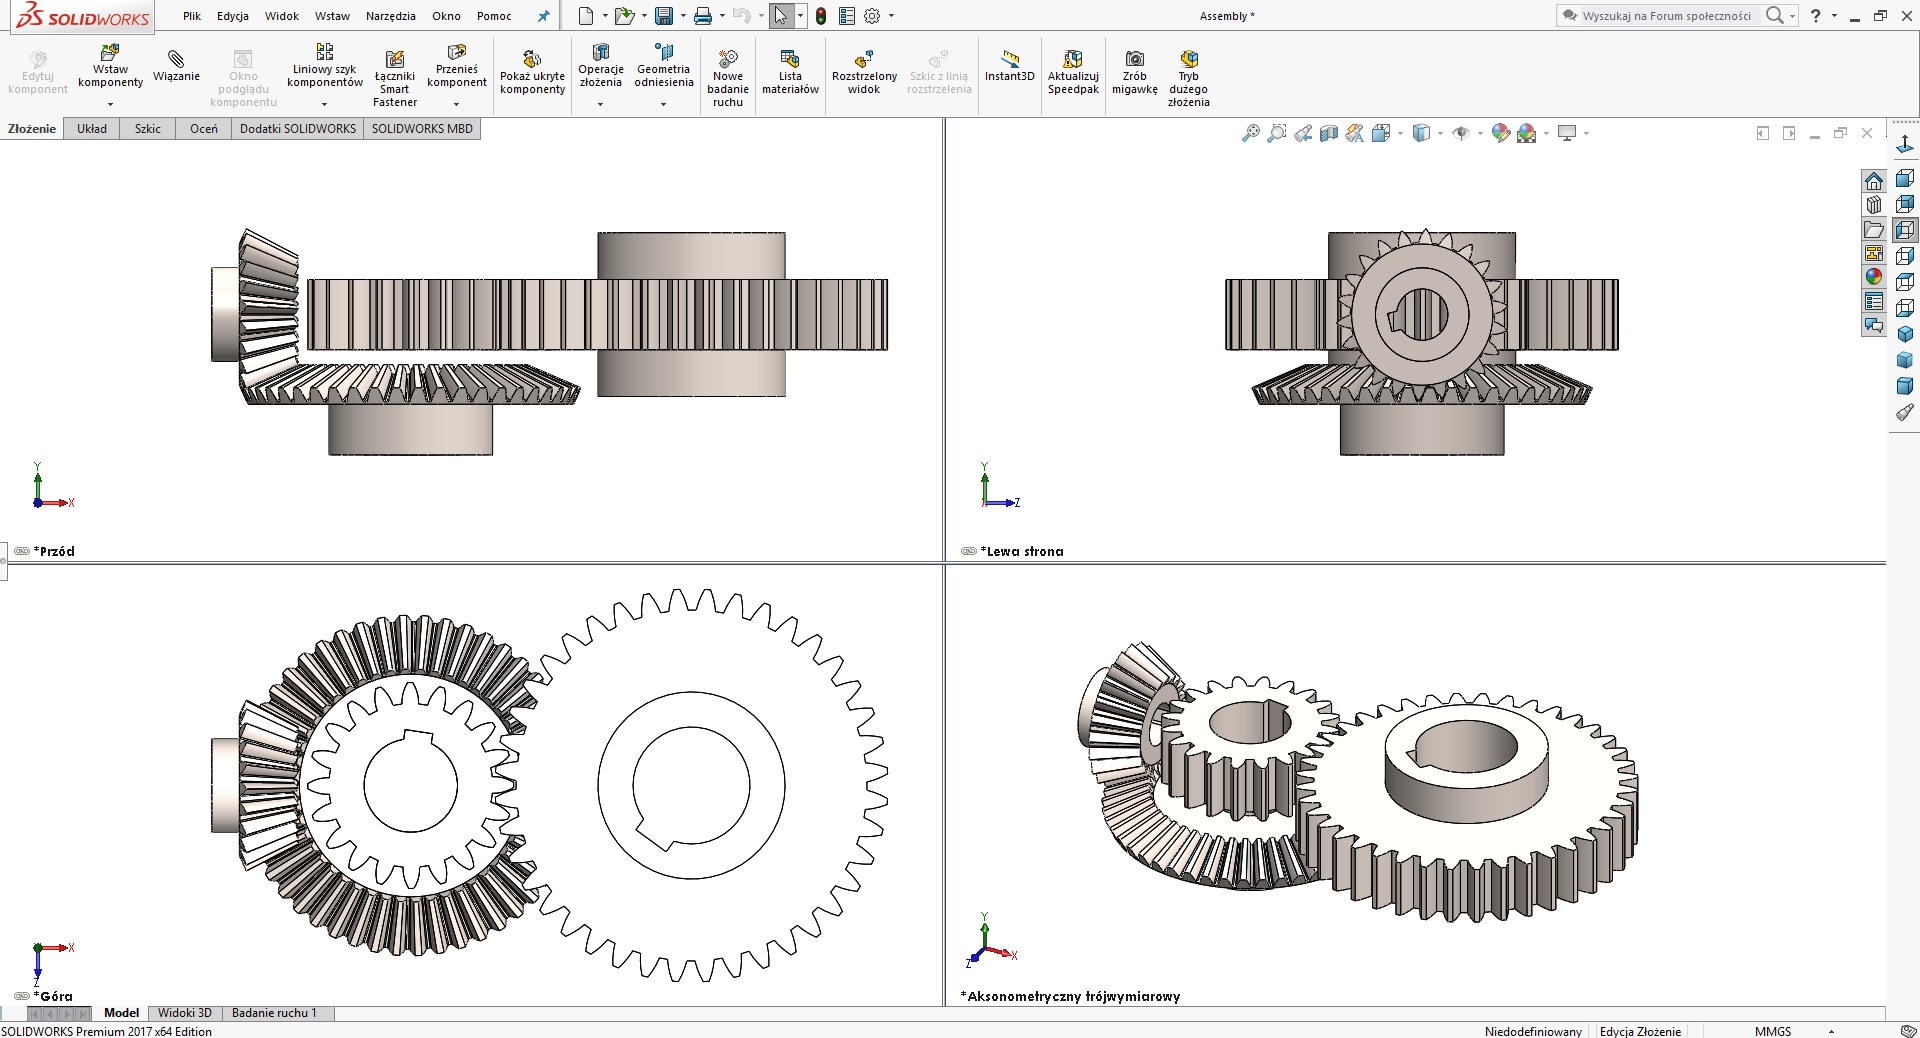Open SOLIDWORKS Resources home tab in task pane

[1874, 181]
